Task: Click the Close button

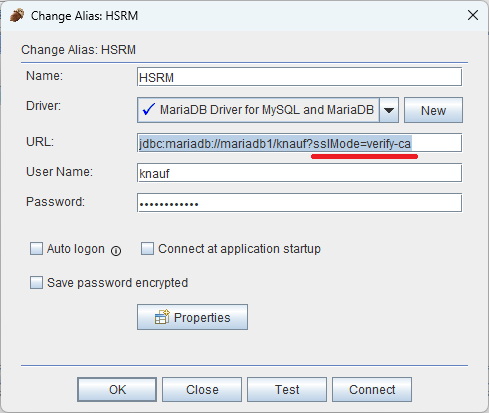Action: (x=202, y=389)
